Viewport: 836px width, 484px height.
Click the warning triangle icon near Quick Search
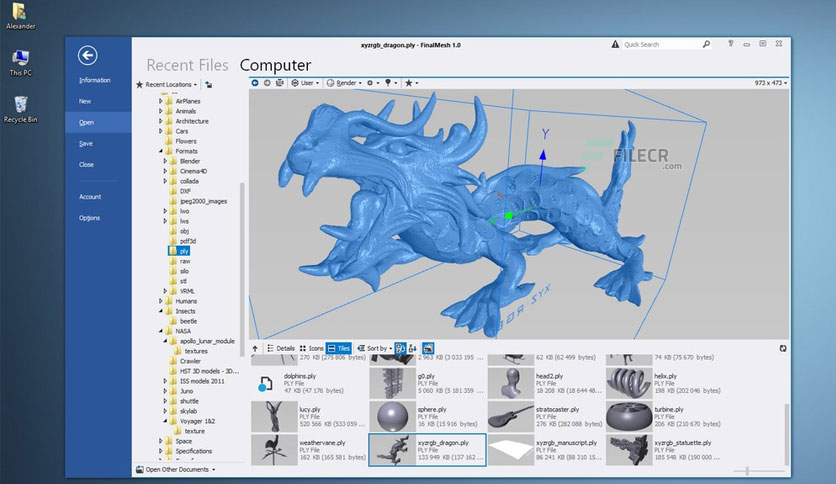[615, 45]
